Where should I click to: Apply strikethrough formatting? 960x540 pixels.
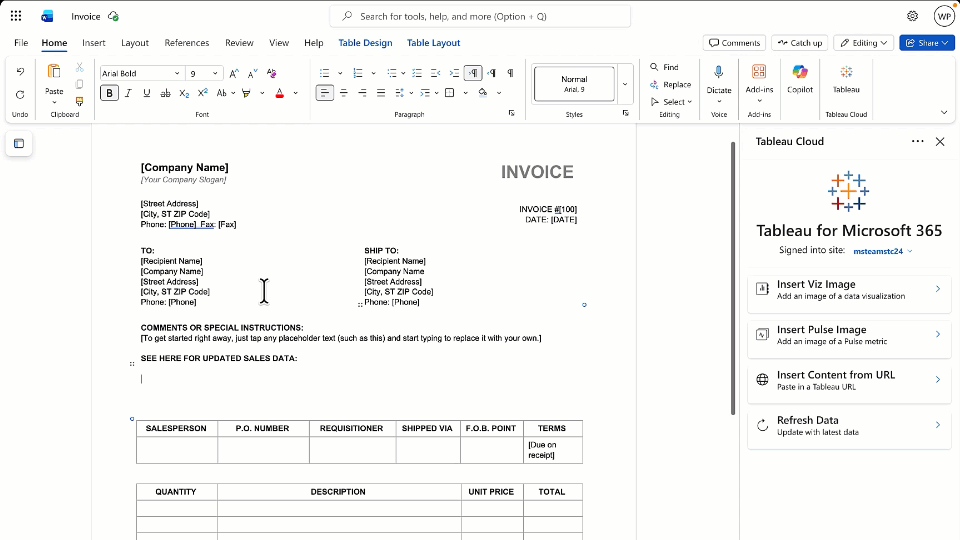pos(165,93)
